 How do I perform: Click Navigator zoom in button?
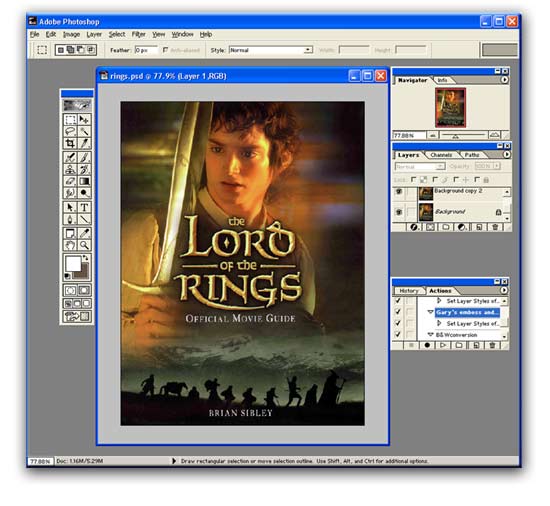tap(494, 135)
